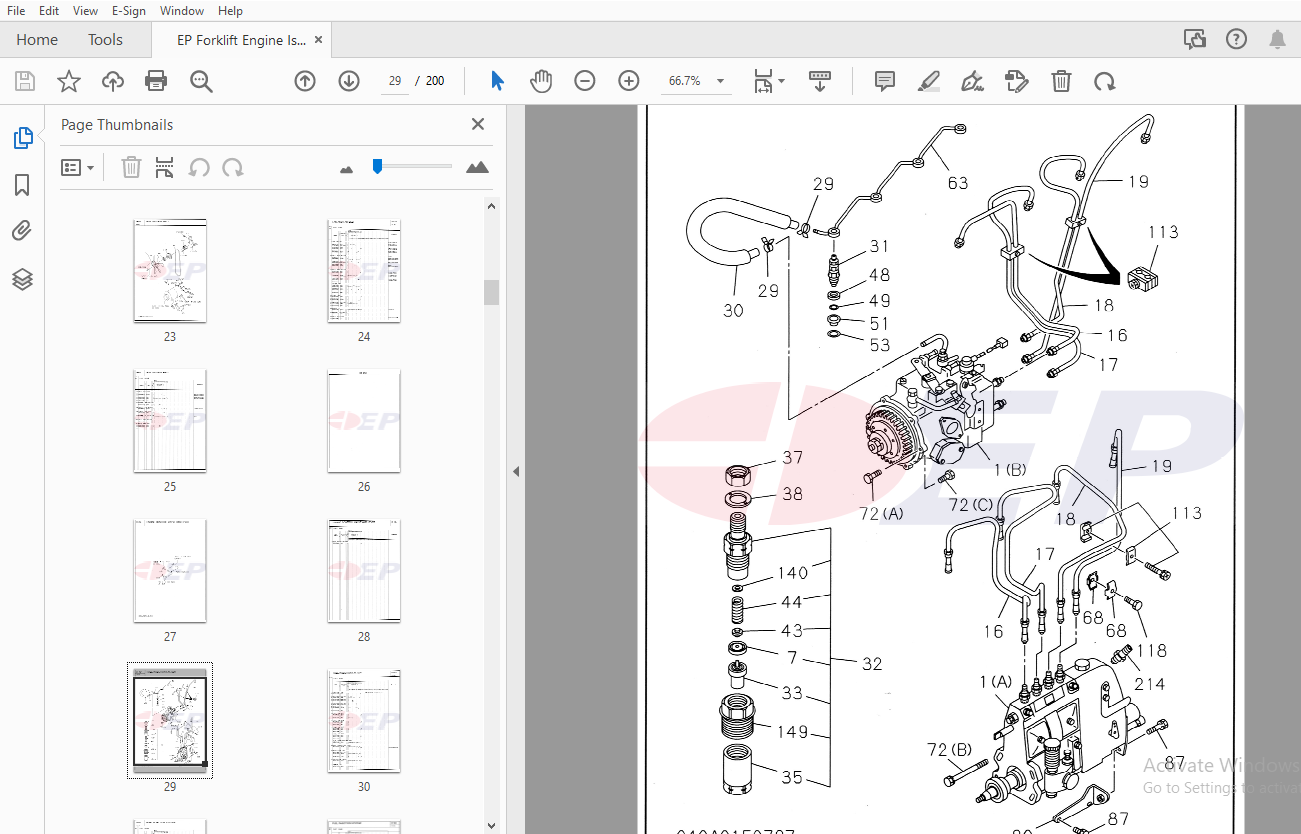Close the EP Forklift Engine tab
This screenshot has width=1301, height=834.
319,40
